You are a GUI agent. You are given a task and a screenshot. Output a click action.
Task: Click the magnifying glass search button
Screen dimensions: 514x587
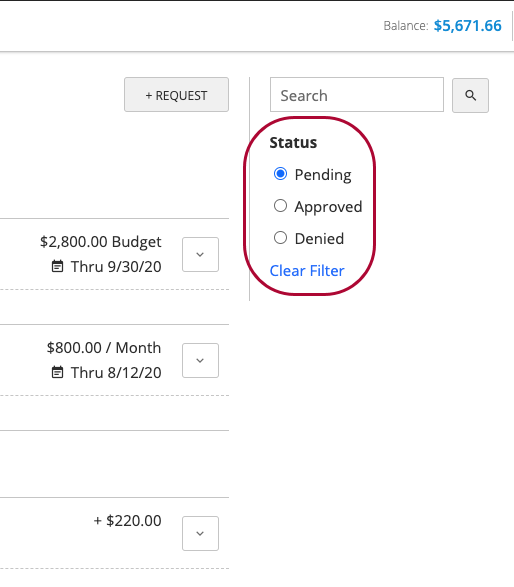click(x=470, y=95)
